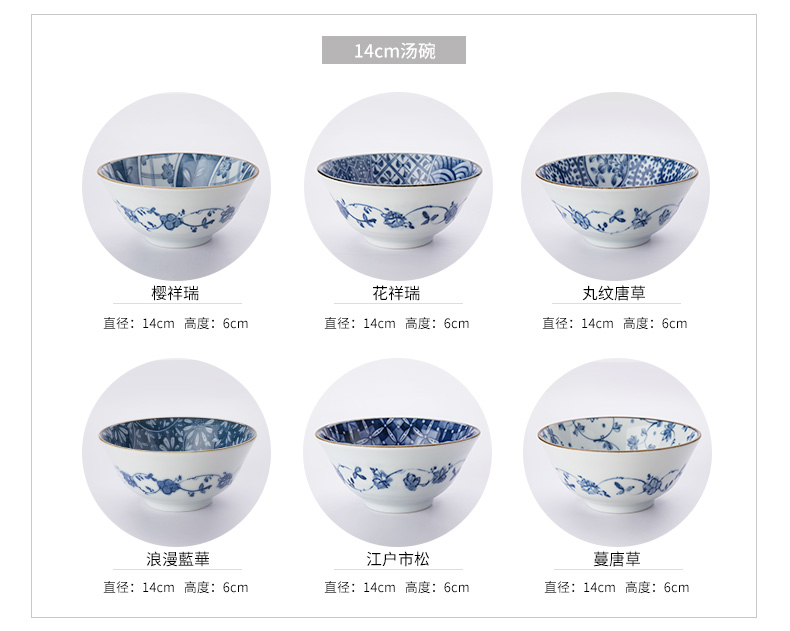The height and width of the screenshot is (631, 790).
Task: Click the 丸纹唐草 product name label
Action: click(614, 293)
